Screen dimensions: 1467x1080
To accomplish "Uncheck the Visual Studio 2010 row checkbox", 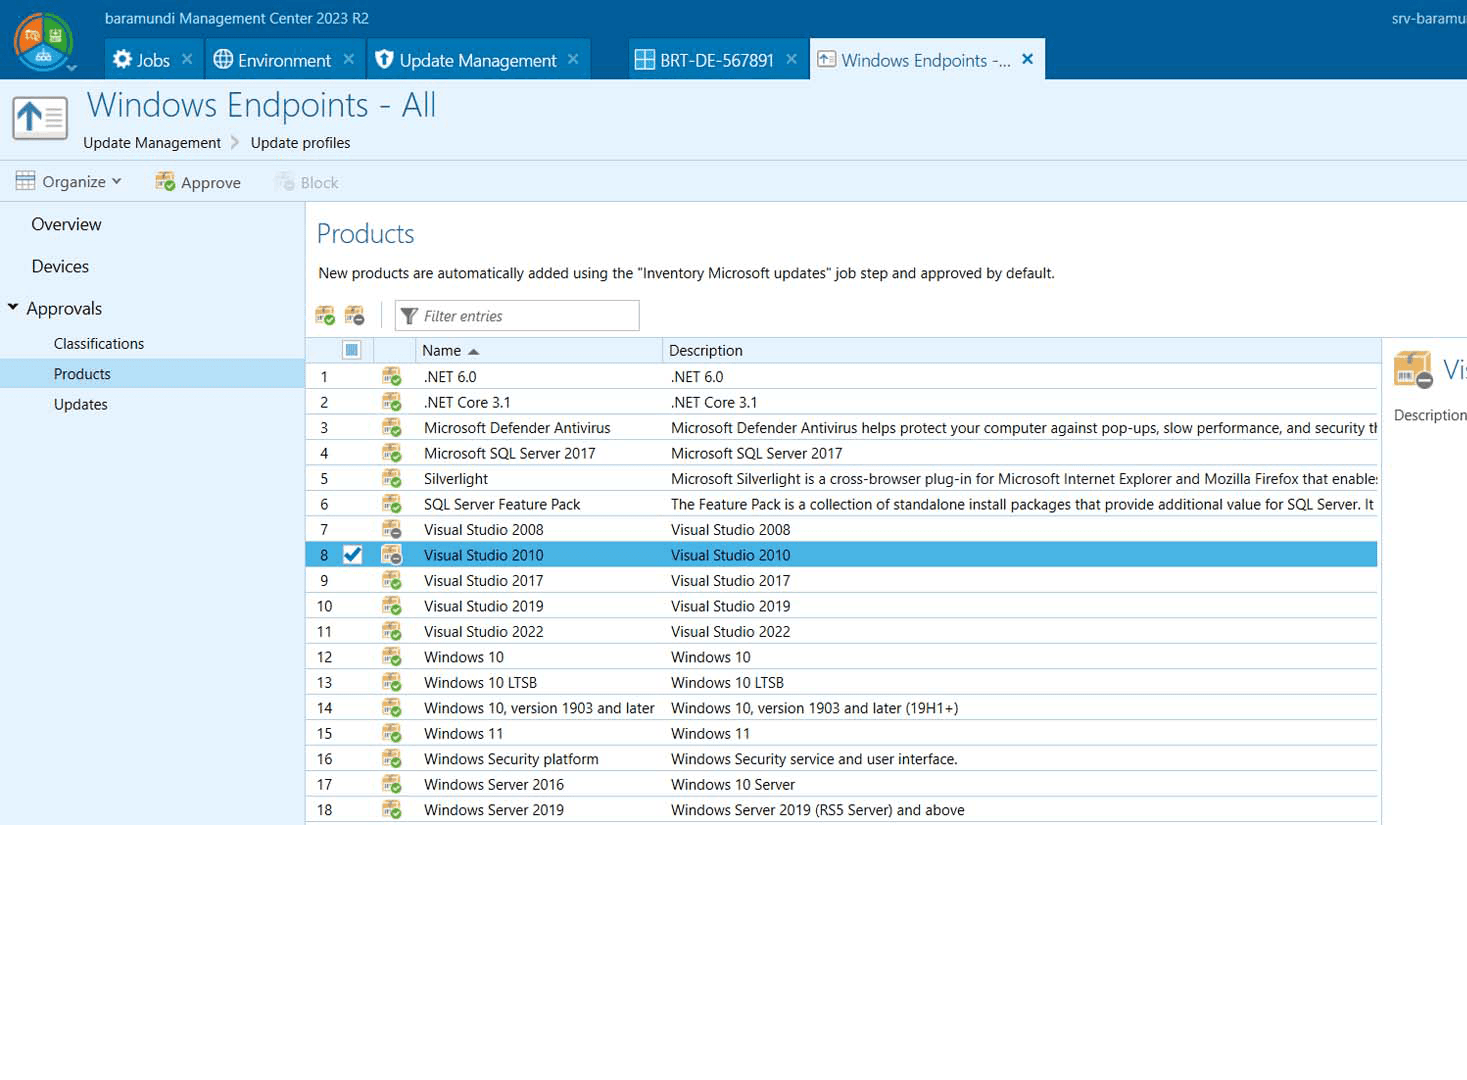I will [352, 555].
